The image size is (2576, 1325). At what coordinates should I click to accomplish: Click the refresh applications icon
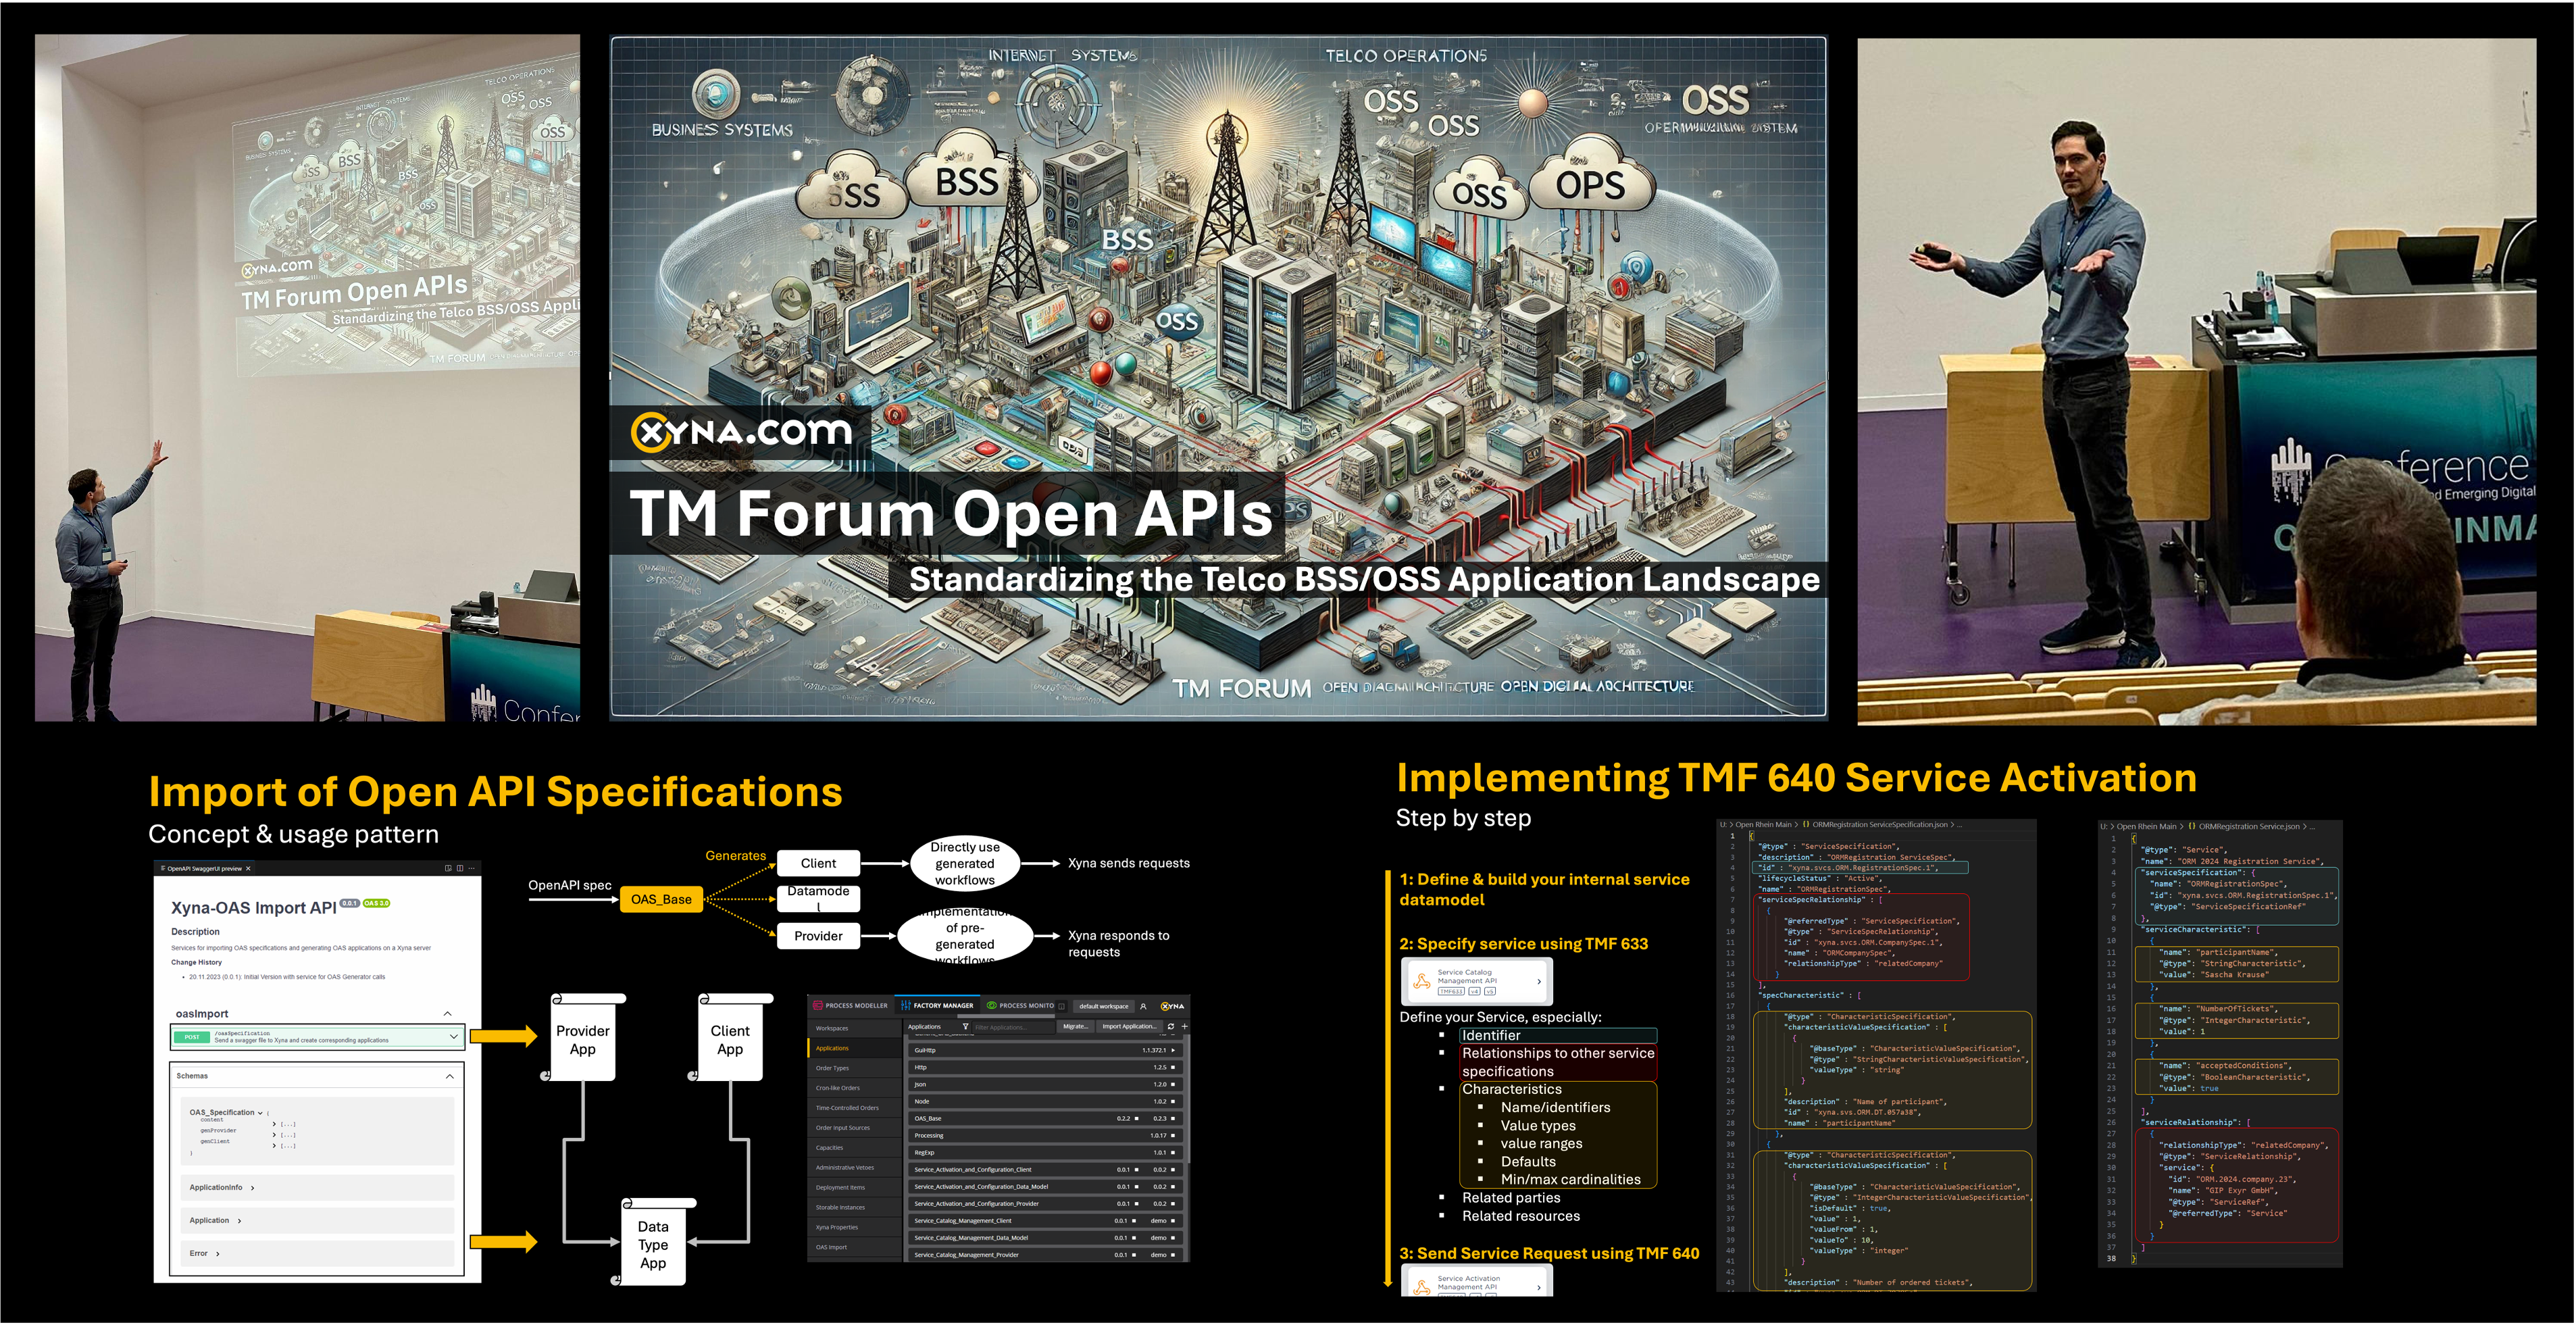coord(1171,1026)
